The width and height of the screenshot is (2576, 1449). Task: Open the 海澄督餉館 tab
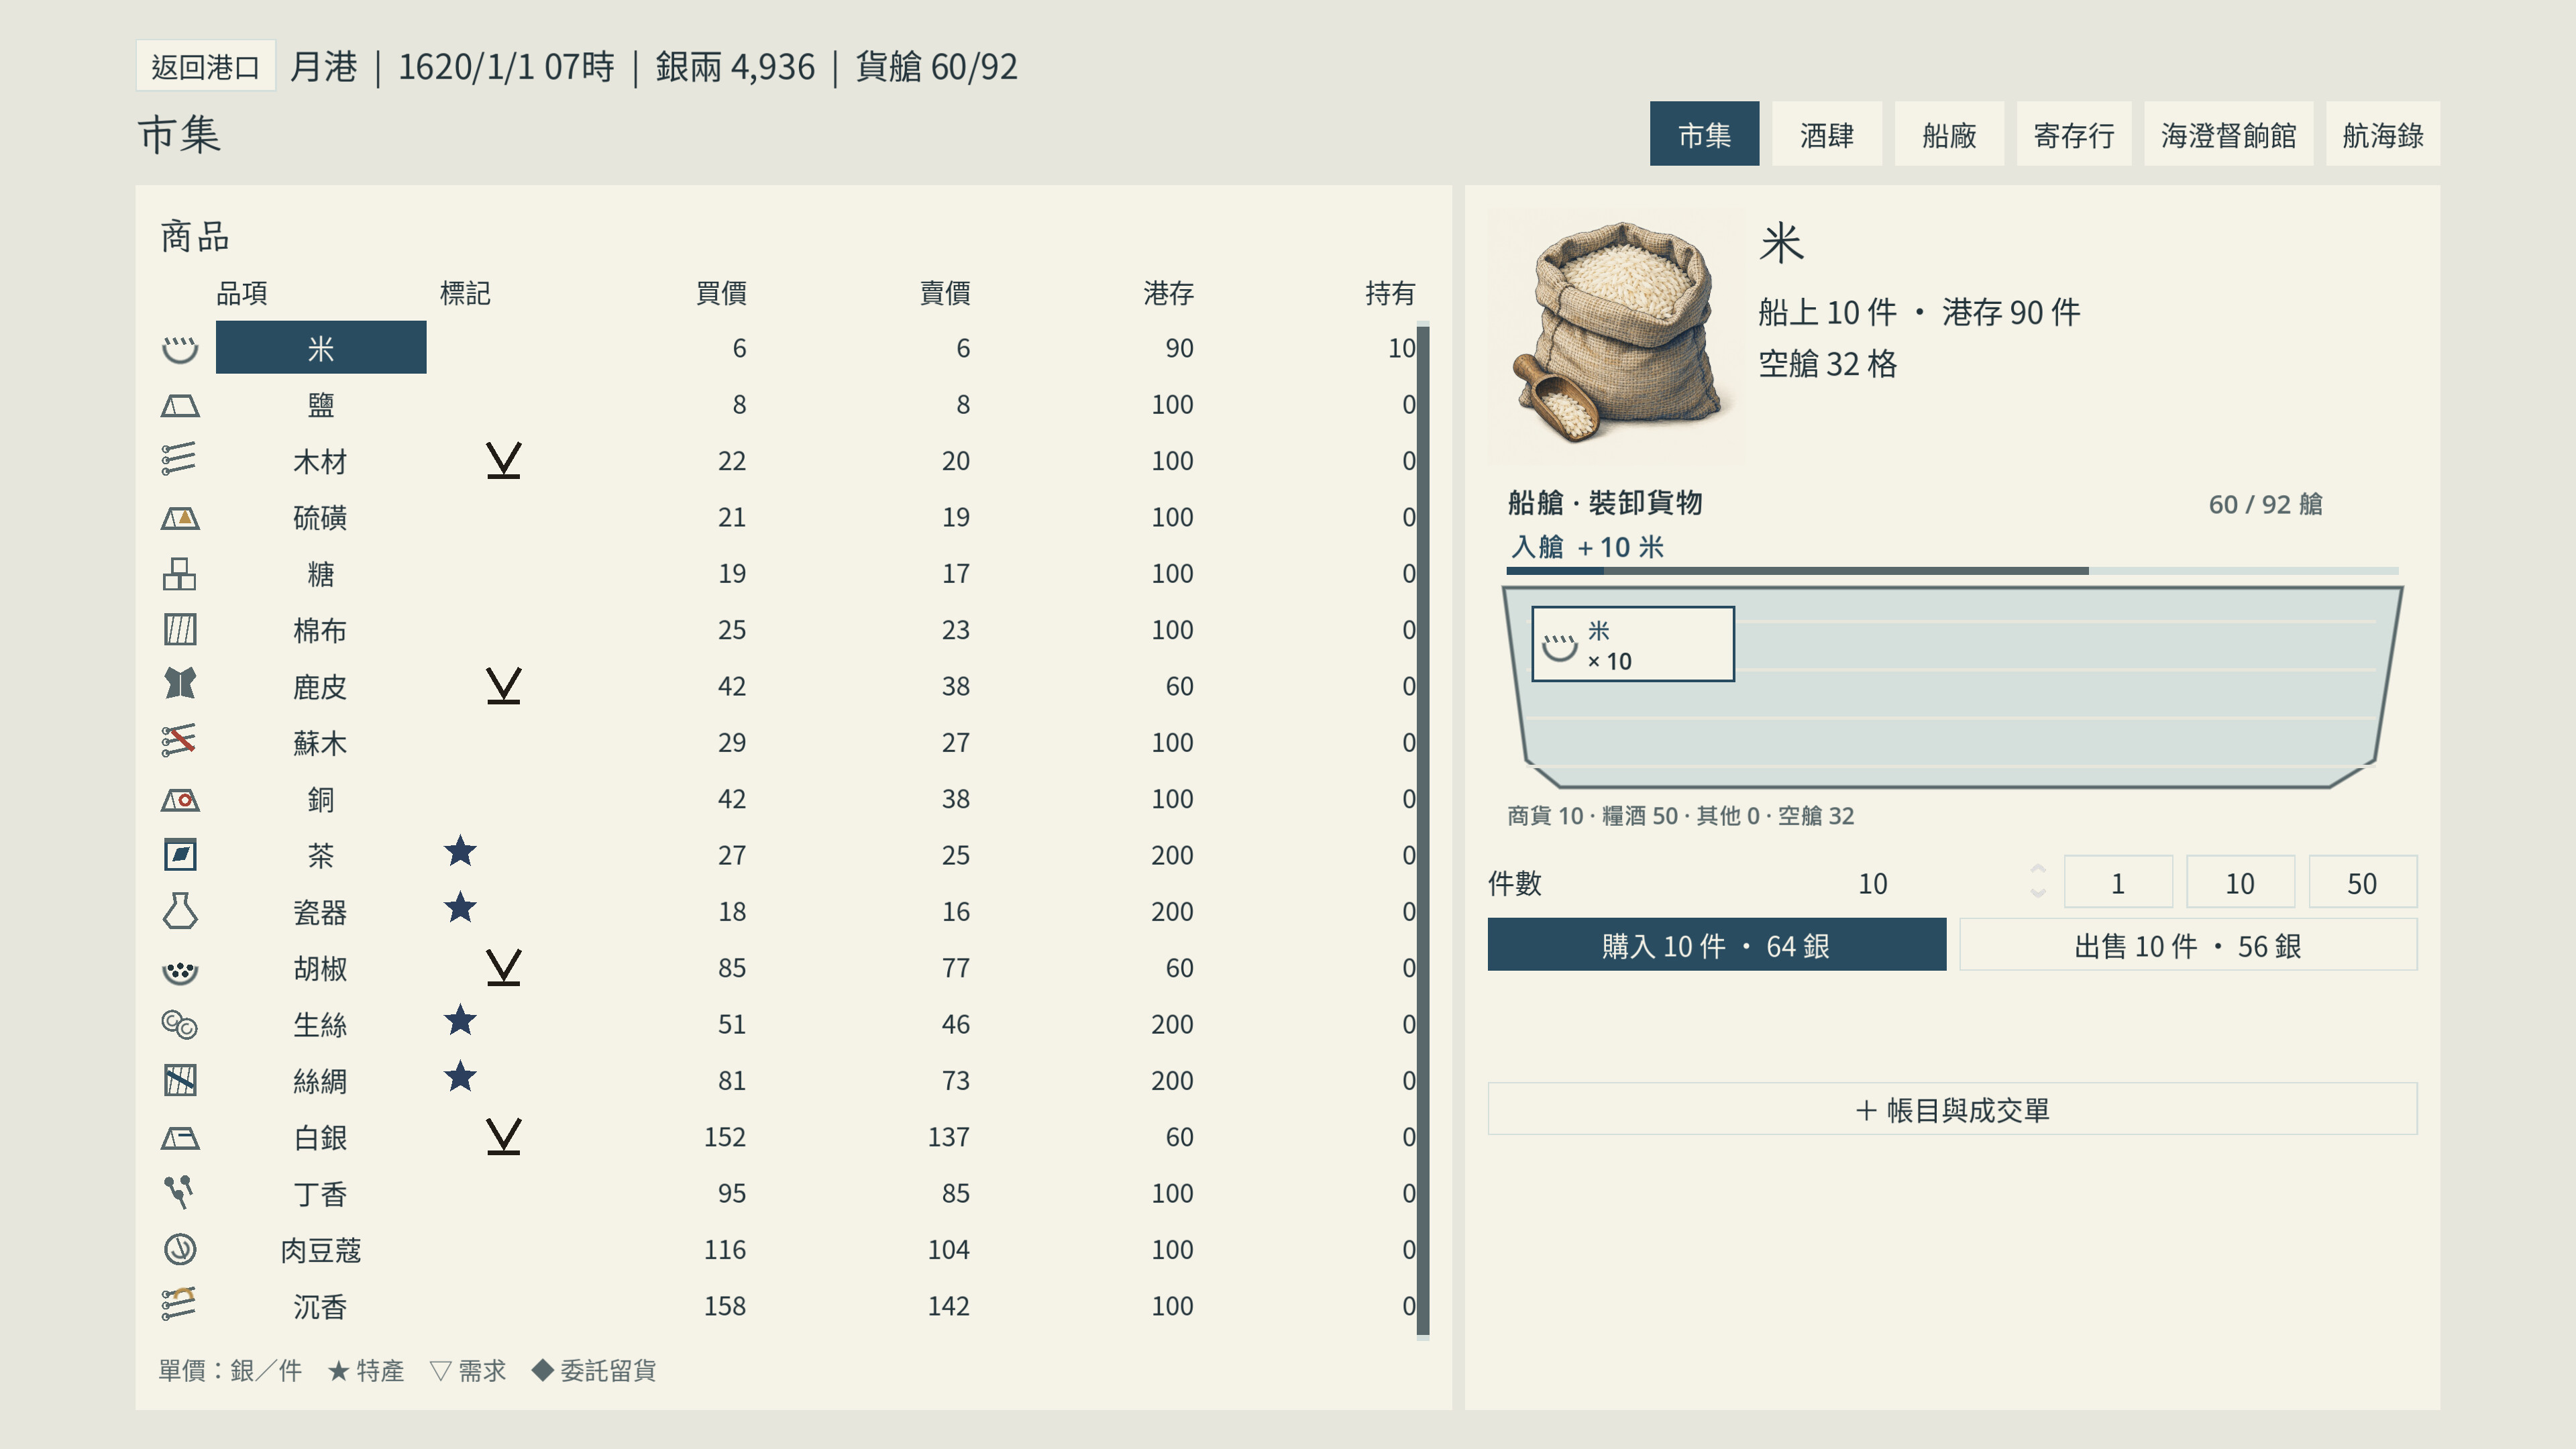click(2228, 134)
